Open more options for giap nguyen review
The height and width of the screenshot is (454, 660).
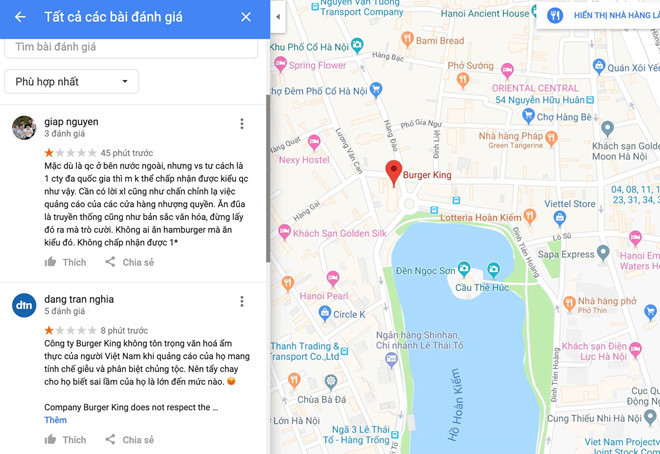242,123
